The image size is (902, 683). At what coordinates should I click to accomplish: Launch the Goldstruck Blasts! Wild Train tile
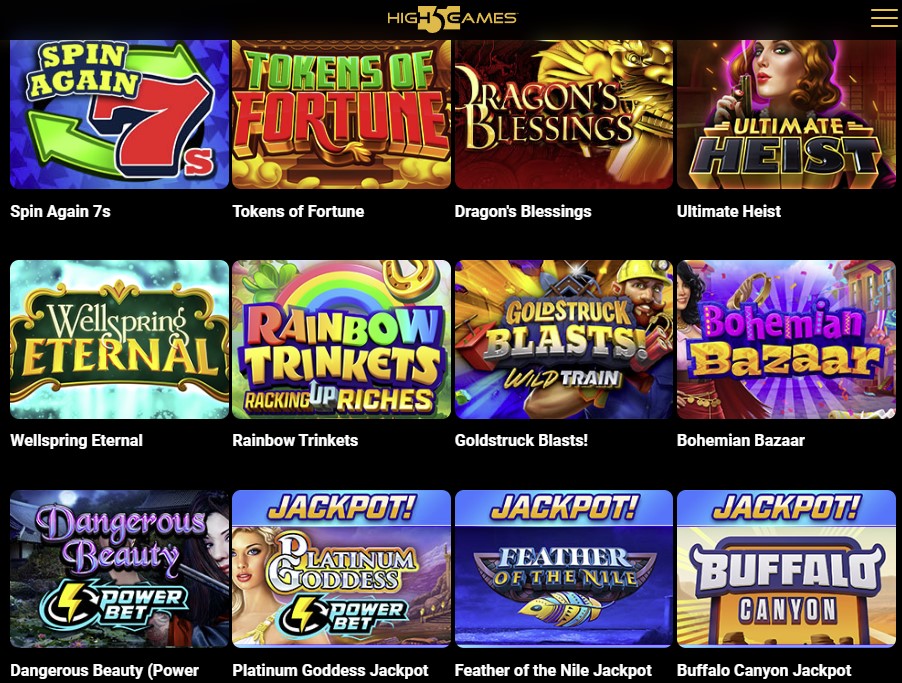[564, 339]
